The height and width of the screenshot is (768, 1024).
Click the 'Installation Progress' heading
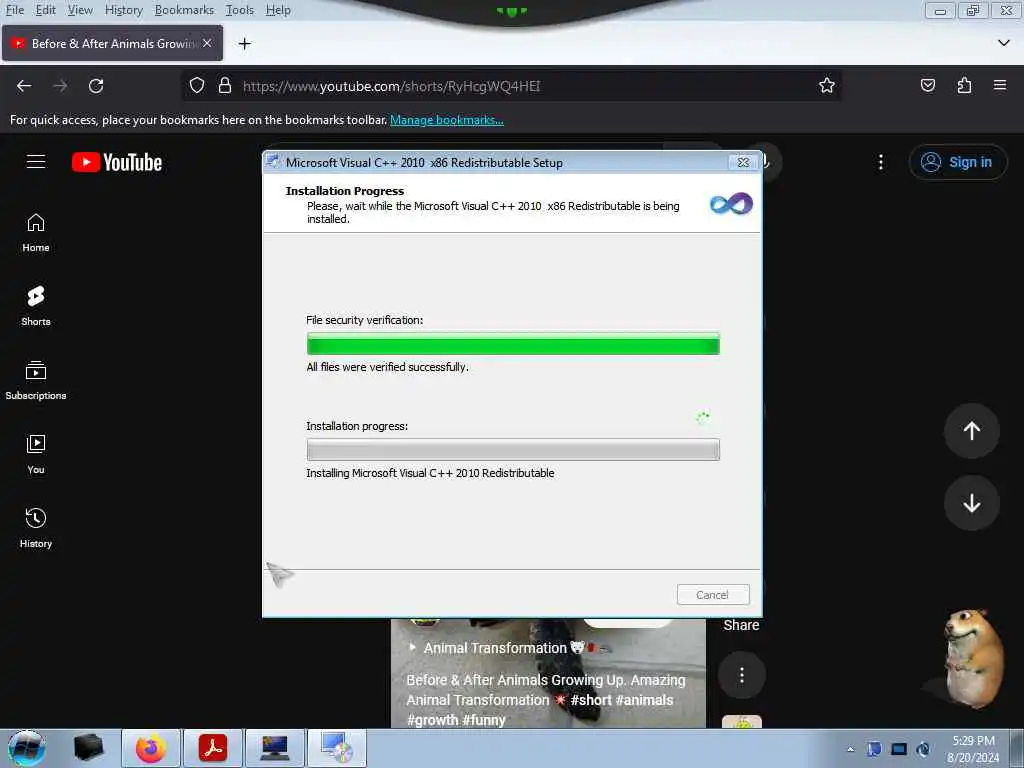click(x=345, y=191)
